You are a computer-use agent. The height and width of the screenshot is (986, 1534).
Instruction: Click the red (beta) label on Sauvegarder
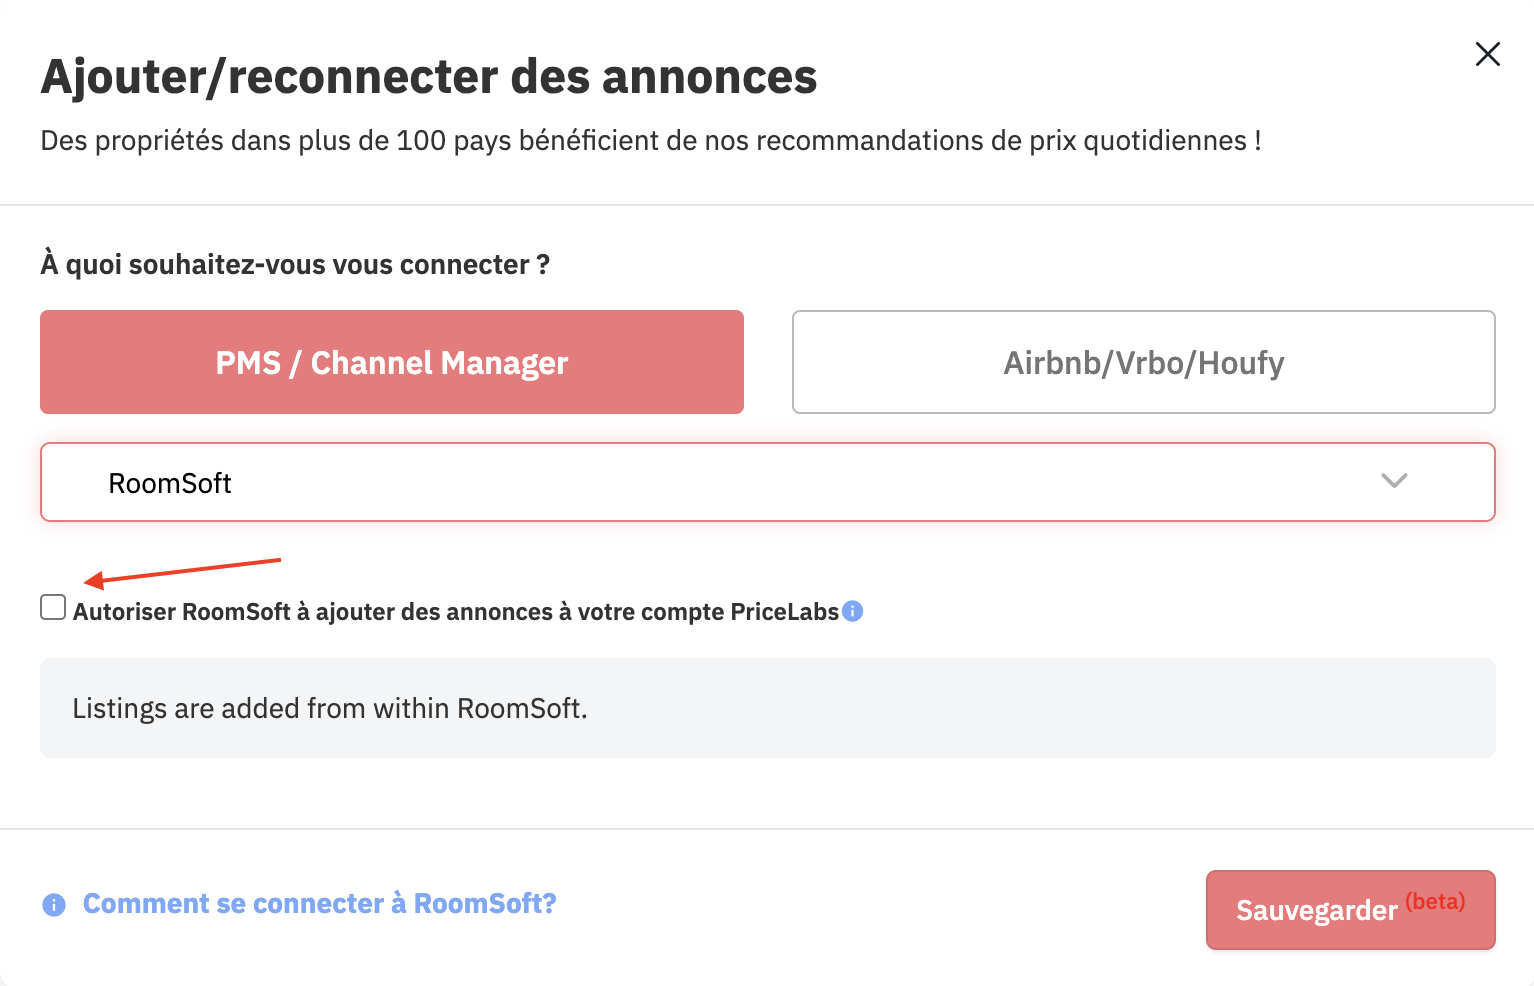click(x=1435, y=901)
